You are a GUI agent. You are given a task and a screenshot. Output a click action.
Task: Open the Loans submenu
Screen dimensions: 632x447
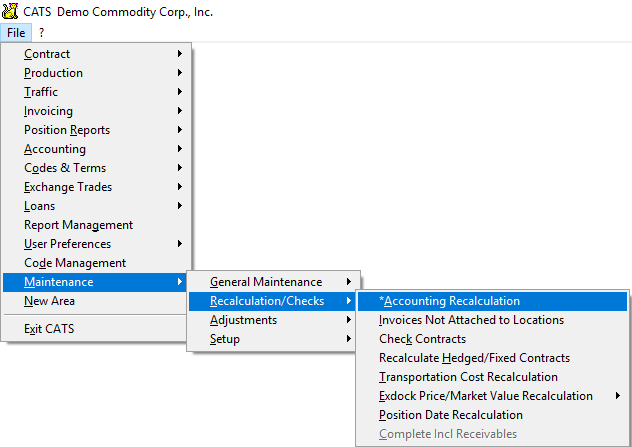(x=94, y=206)
